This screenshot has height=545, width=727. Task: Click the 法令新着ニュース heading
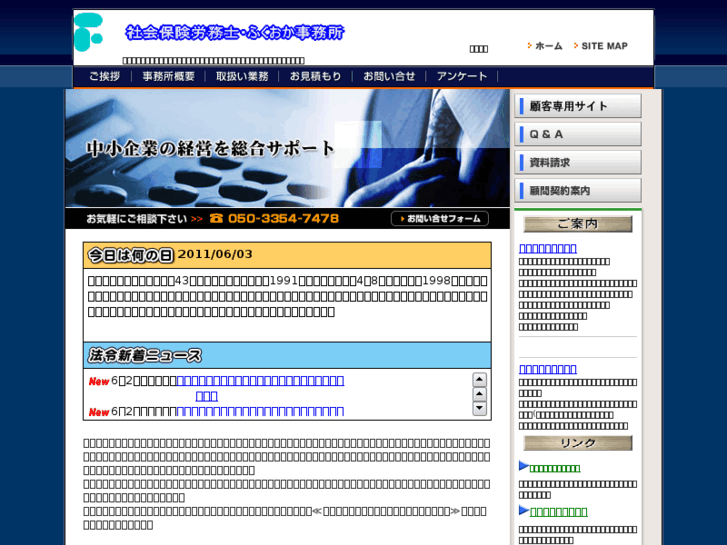[145, 356]
